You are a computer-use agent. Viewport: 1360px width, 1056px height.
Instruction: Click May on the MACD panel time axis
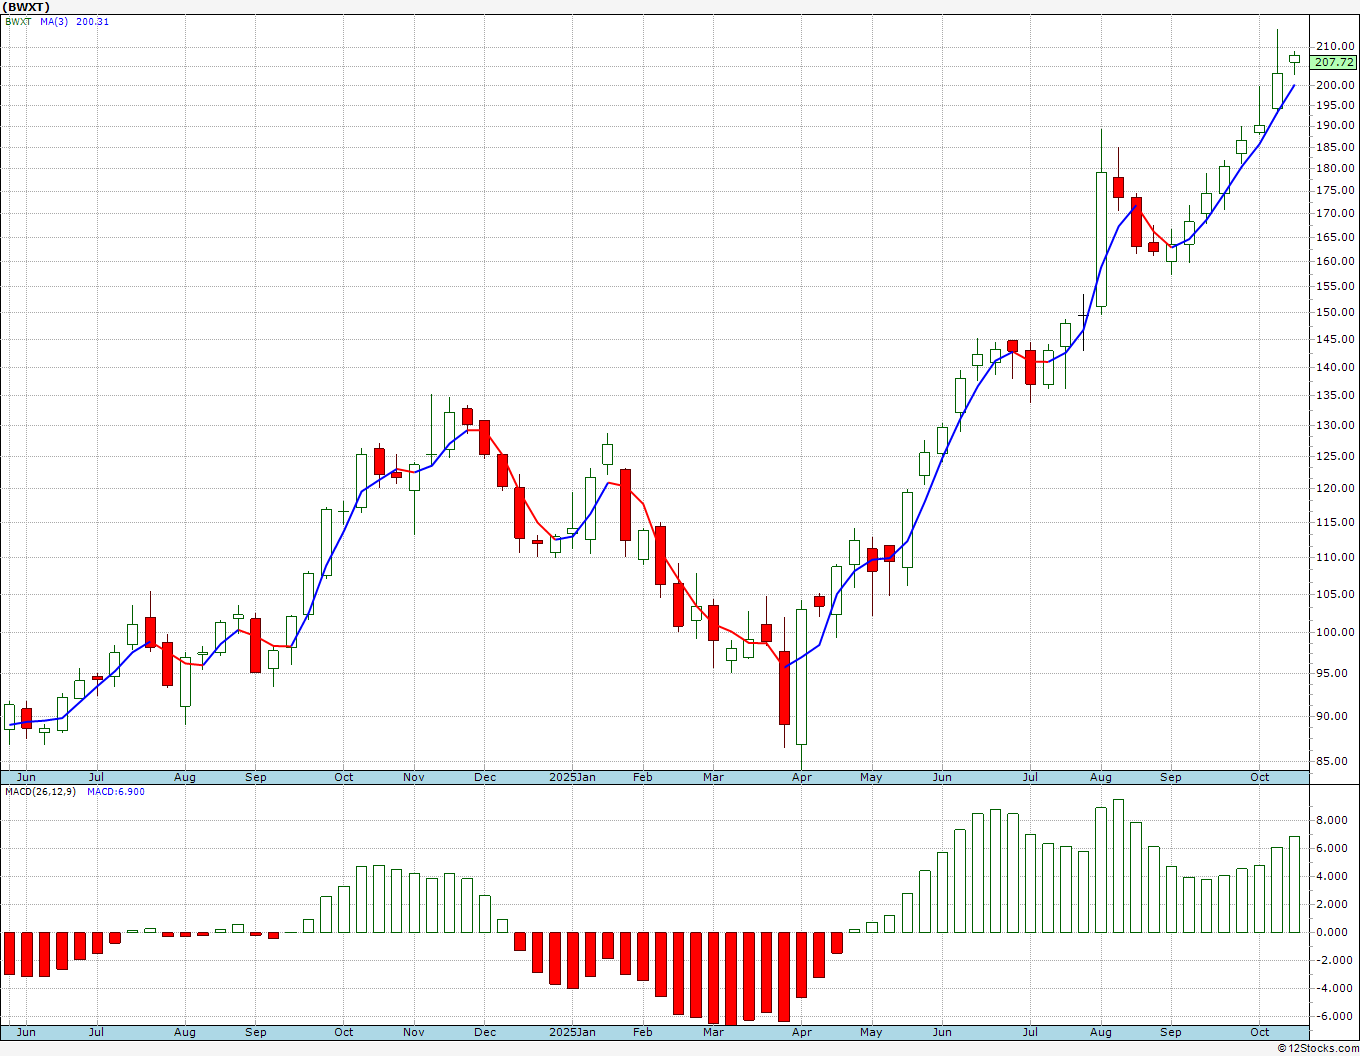click(871, 1032)
